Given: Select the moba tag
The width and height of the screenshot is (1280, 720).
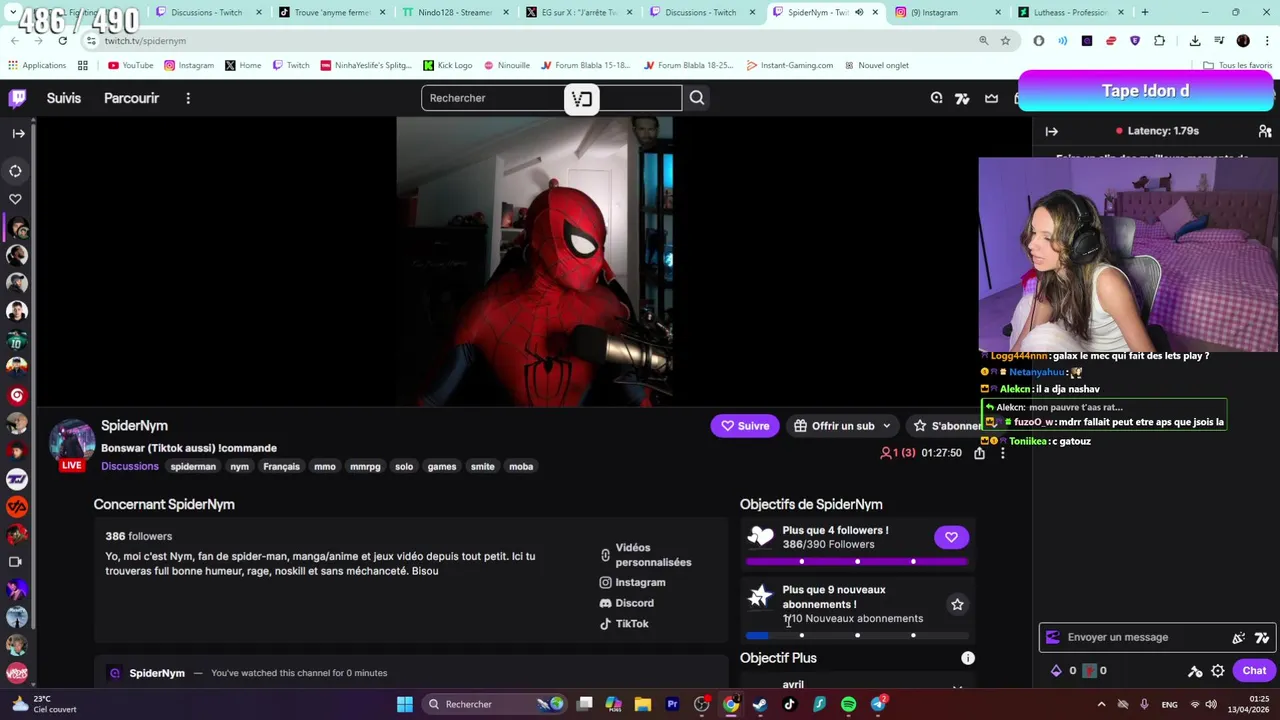Looking at the screenshot, I should [x=521, y=466].
